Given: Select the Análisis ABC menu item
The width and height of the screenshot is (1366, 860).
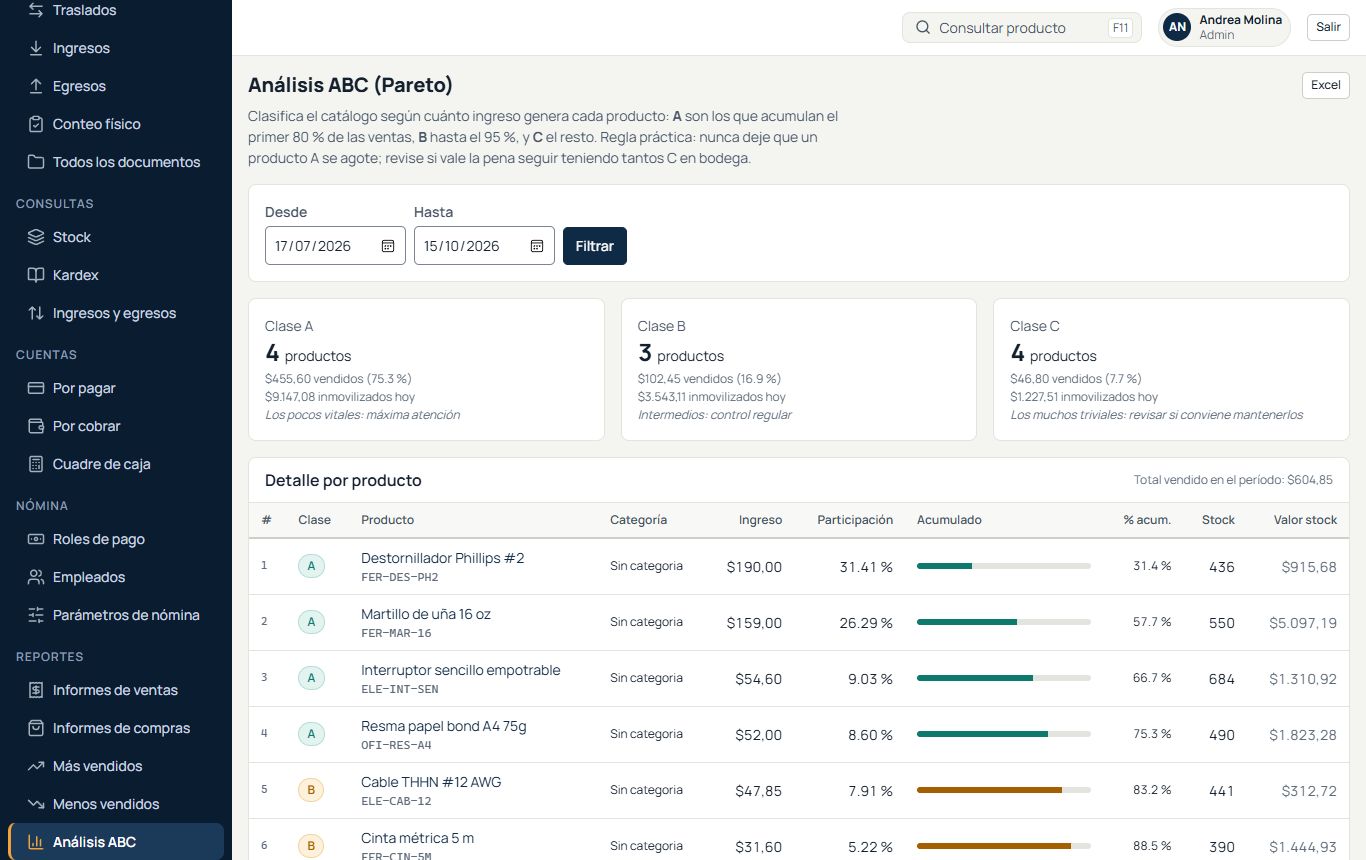Looking at the screenshot, I should [x=116, y=842].
